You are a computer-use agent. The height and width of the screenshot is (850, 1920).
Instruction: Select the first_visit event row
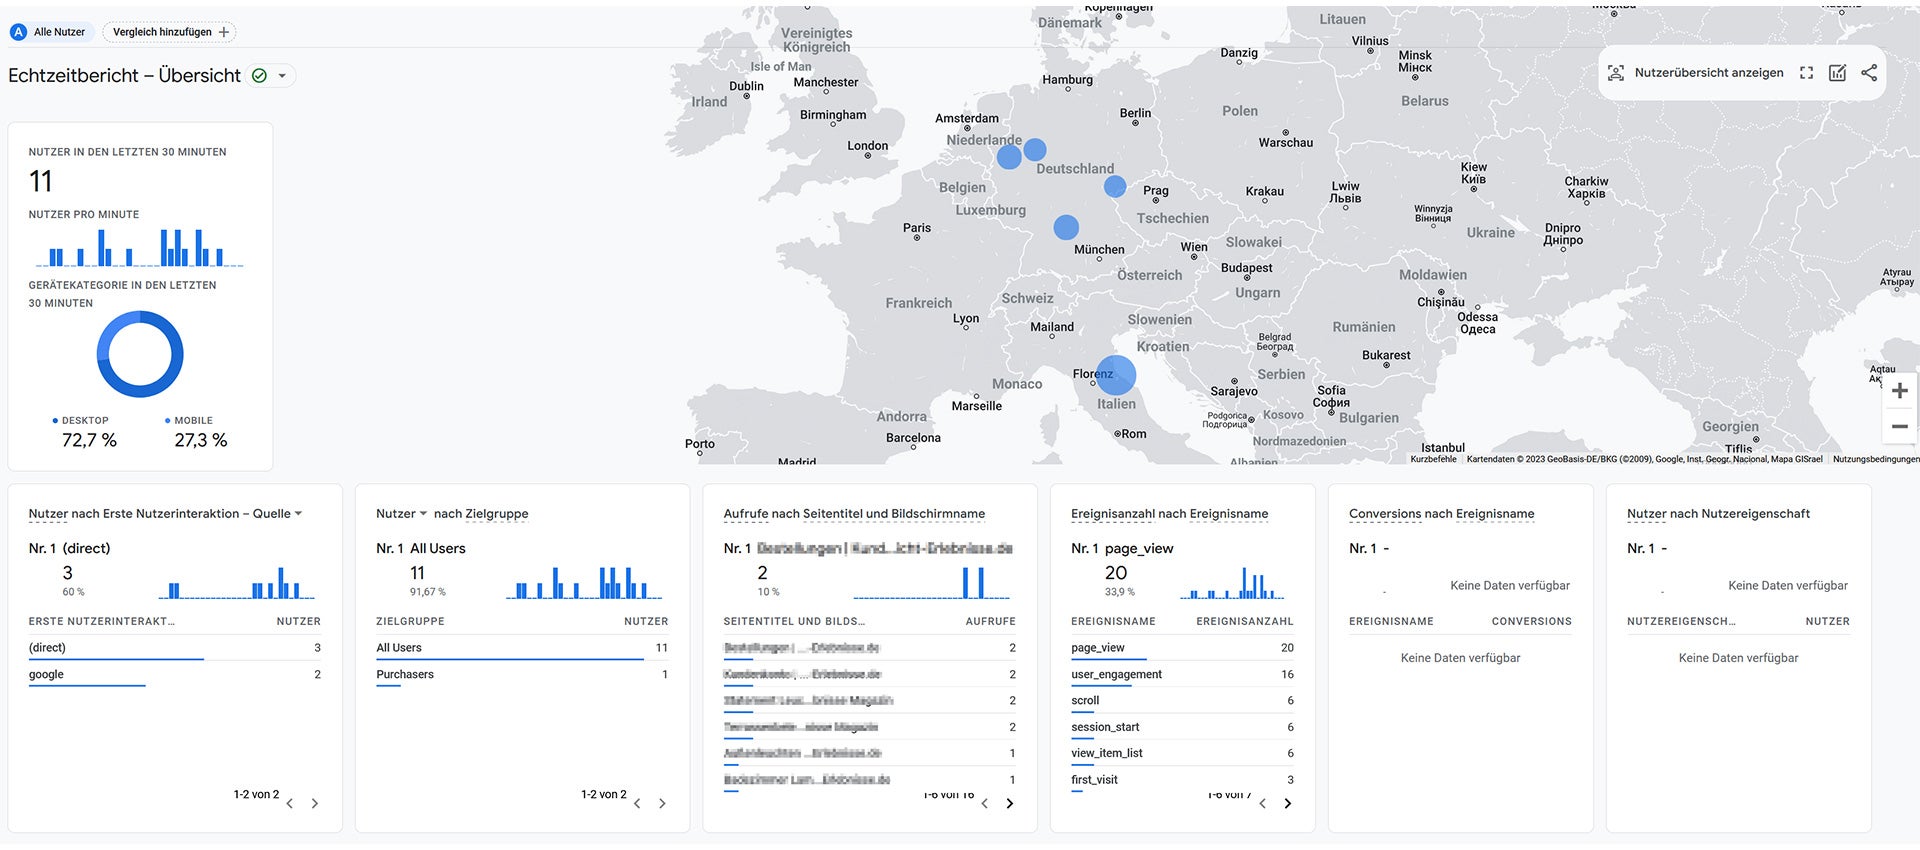(x=1182, y=780)
